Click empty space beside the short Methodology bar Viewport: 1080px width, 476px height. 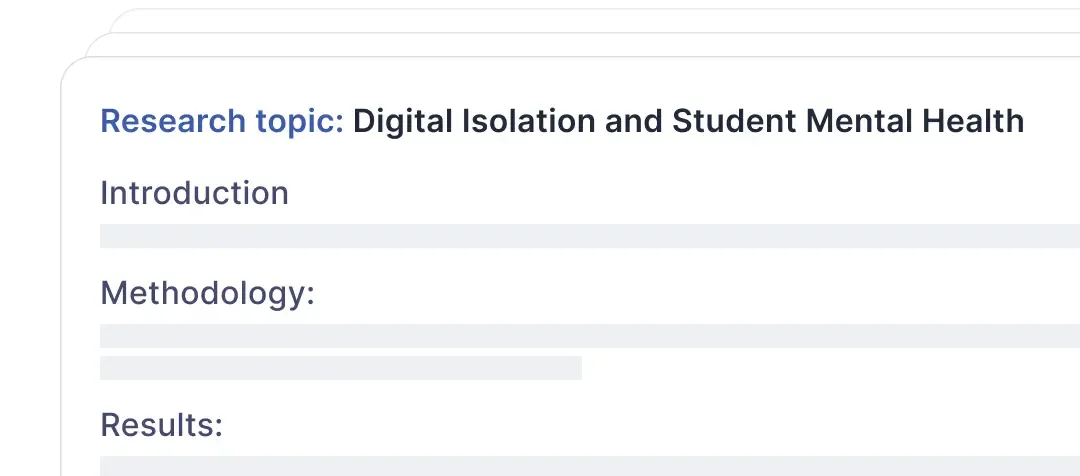827,368
